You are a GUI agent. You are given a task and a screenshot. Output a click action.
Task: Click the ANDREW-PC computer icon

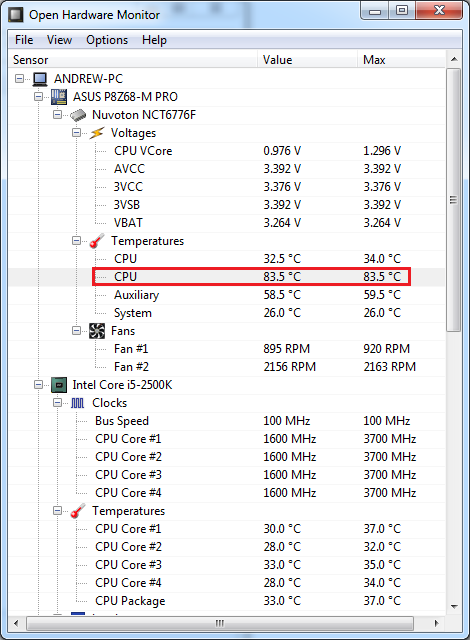pyautogui.click(x=40, y=79)
